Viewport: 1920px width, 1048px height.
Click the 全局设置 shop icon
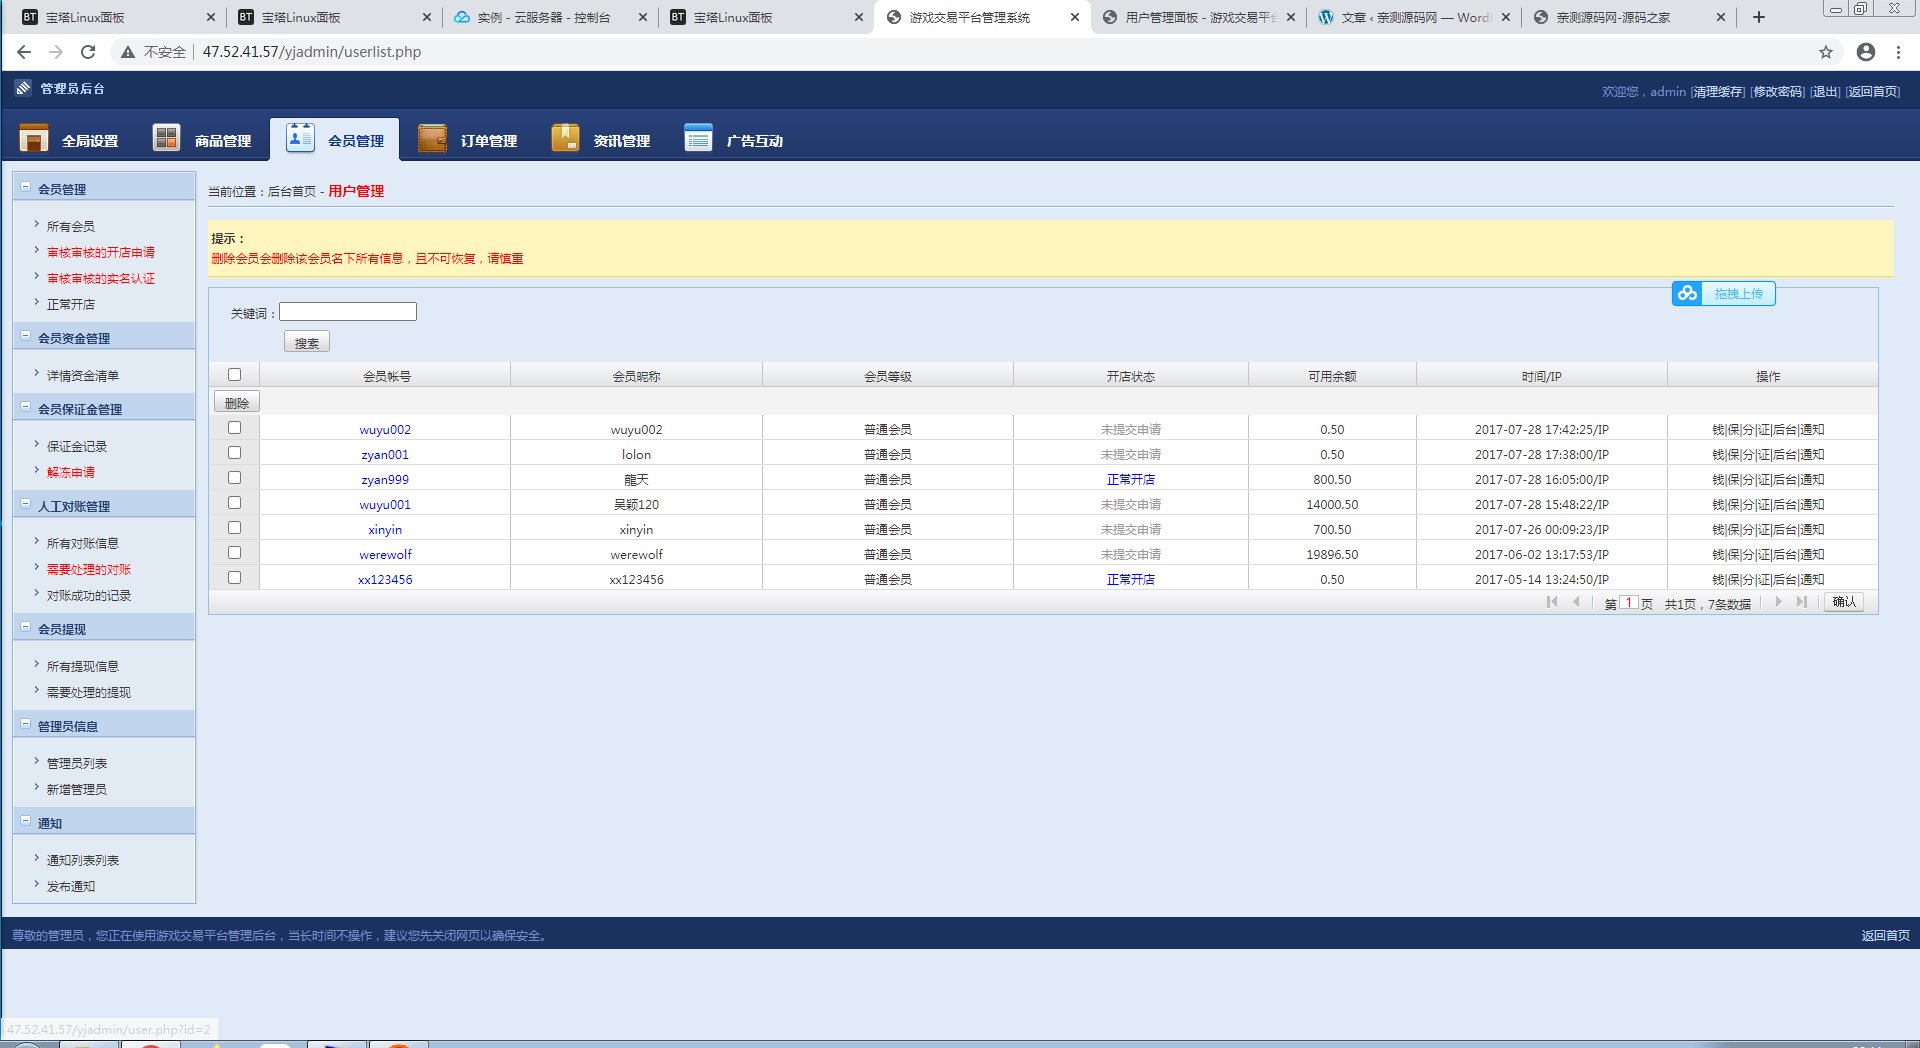(34, 138)
